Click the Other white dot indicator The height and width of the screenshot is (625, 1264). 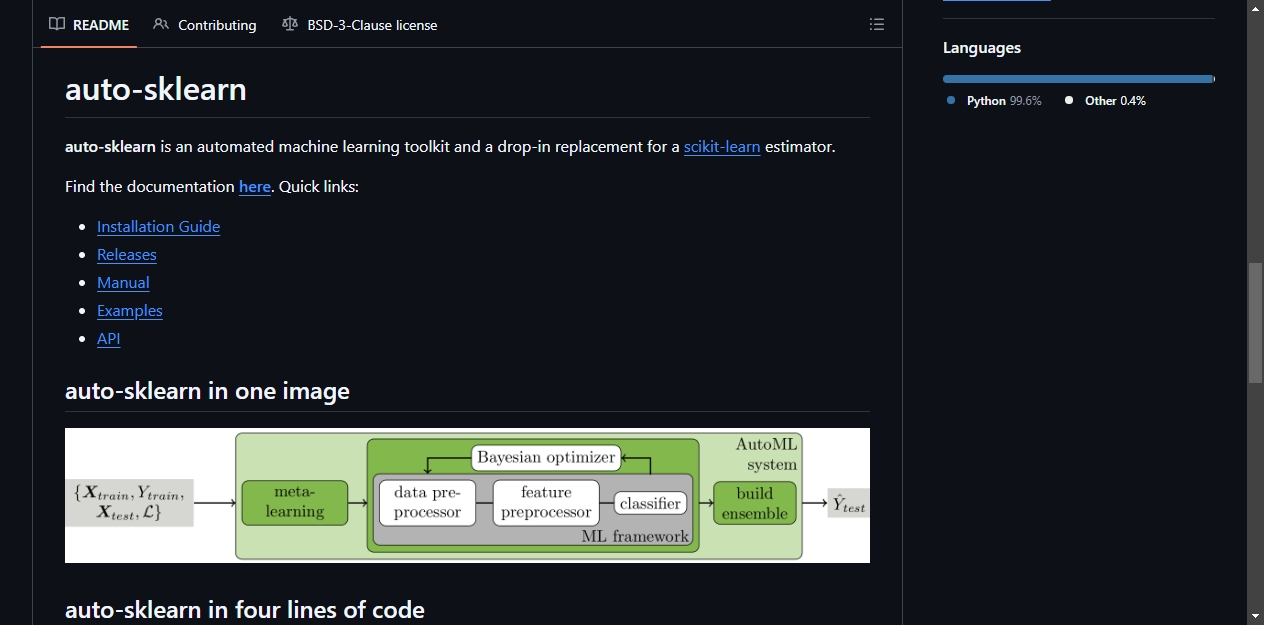(1069, 100)
